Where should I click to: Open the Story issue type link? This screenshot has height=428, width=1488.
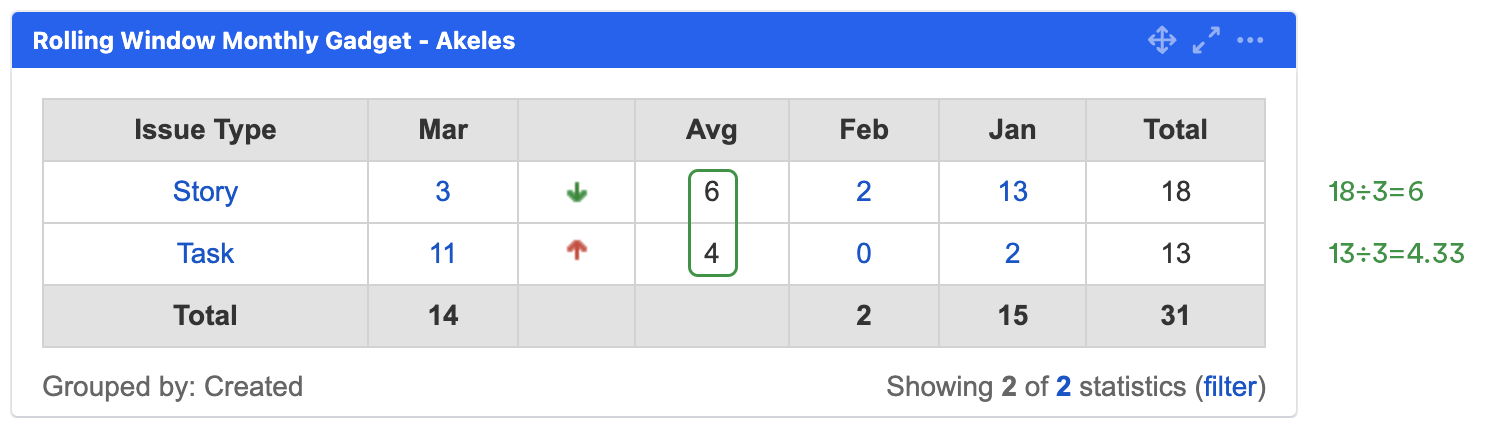click(x=205, y=192)
